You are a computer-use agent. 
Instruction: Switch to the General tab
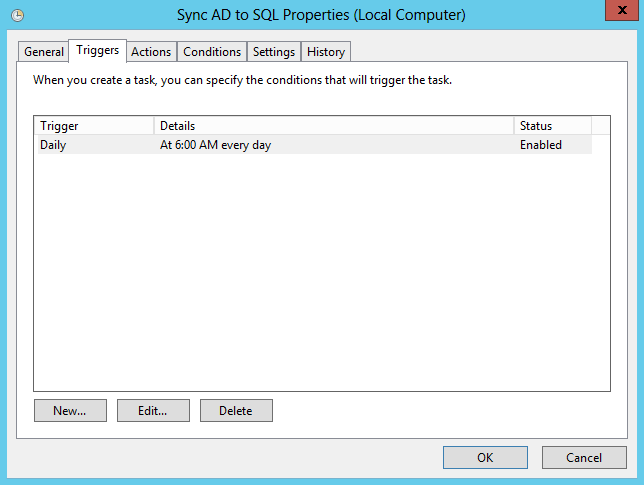44,52
